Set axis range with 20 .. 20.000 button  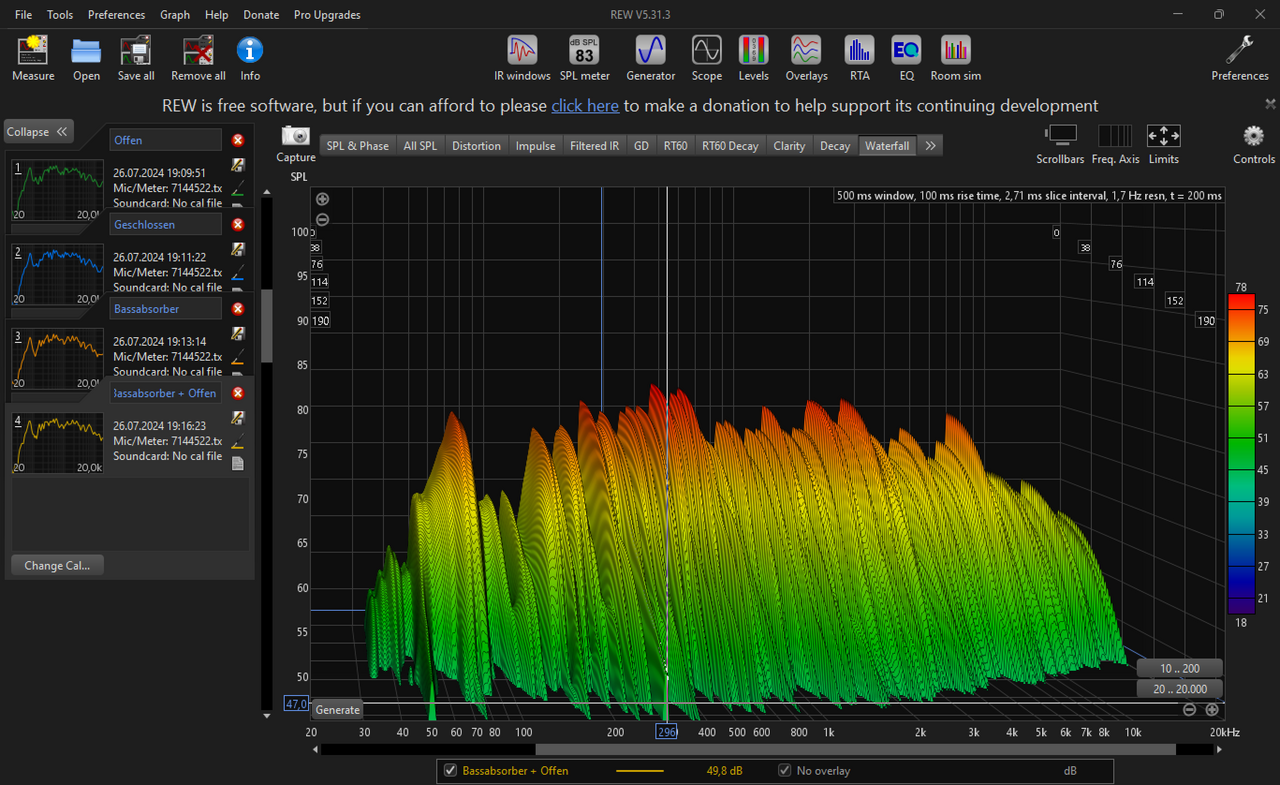pyautogui.click(x=1179, y=688)
